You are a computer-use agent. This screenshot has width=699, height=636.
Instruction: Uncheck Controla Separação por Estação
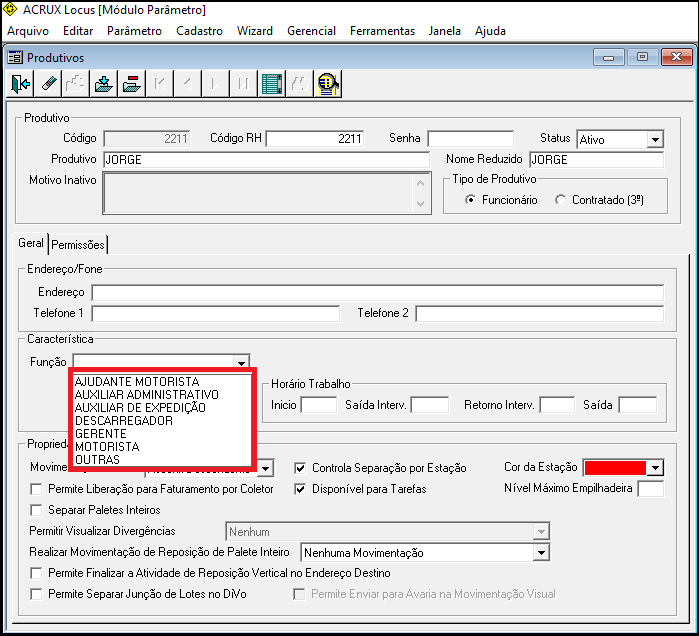300,468
